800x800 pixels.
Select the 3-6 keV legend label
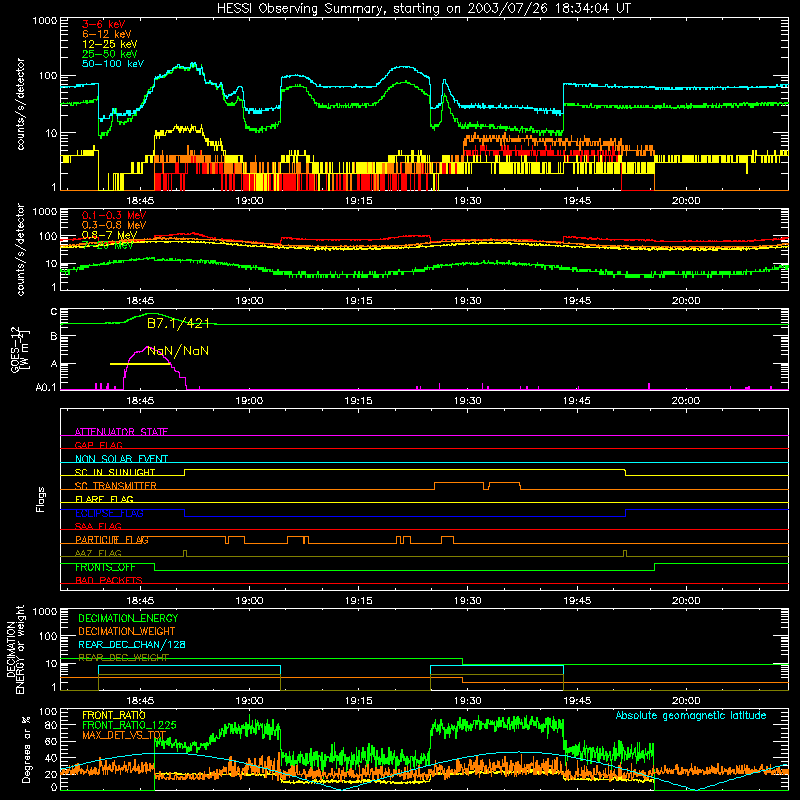tap(104, 24)
